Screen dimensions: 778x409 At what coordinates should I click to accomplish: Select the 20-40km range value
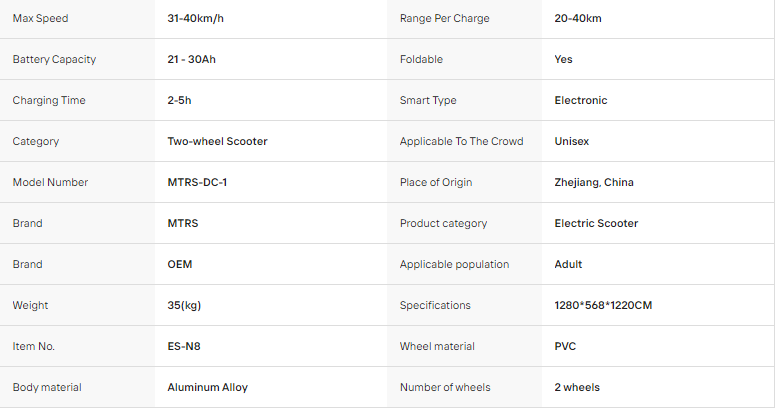pyautogui.click(x=578, y=18)
